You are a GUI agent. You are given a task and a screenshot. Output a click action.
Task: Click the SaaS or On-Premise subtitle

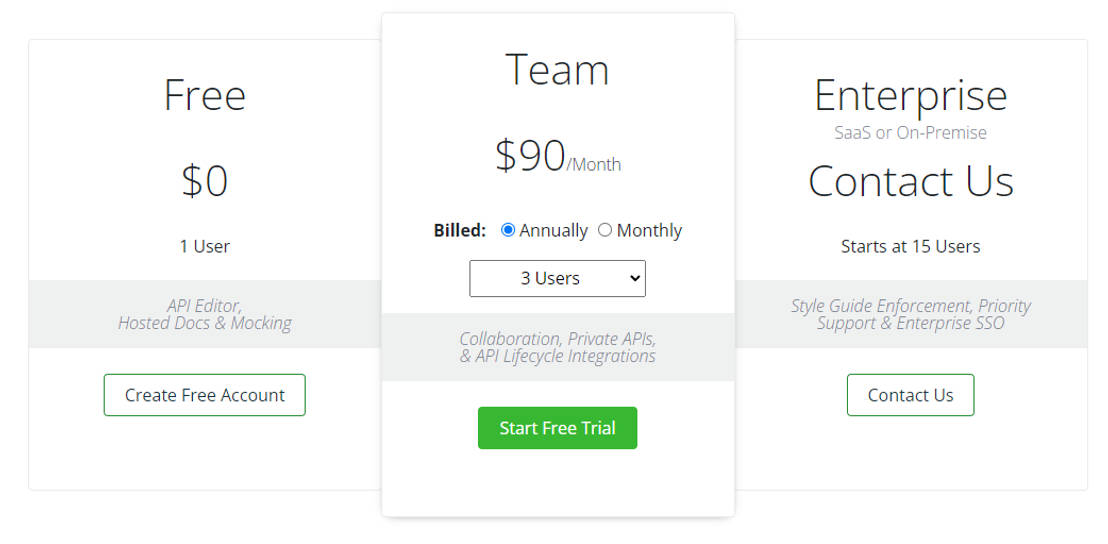910,132
